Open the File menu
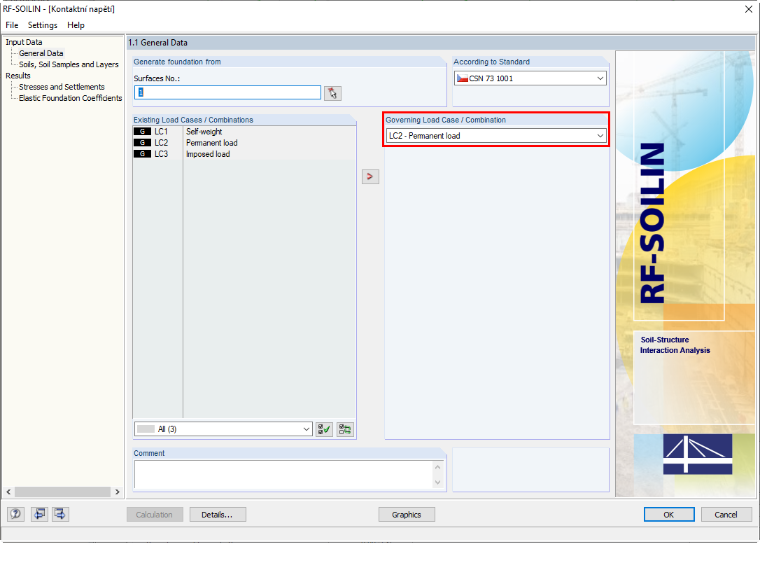 12,25
